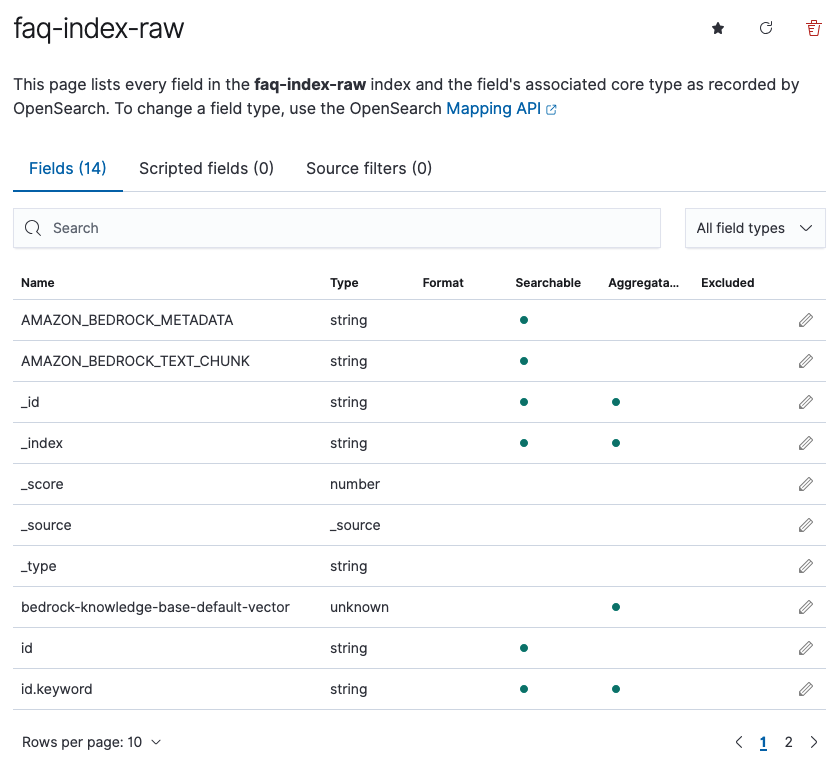Edit the AMAZON_BEDROCK_METADATA field pencil icon

coord(806,320)
